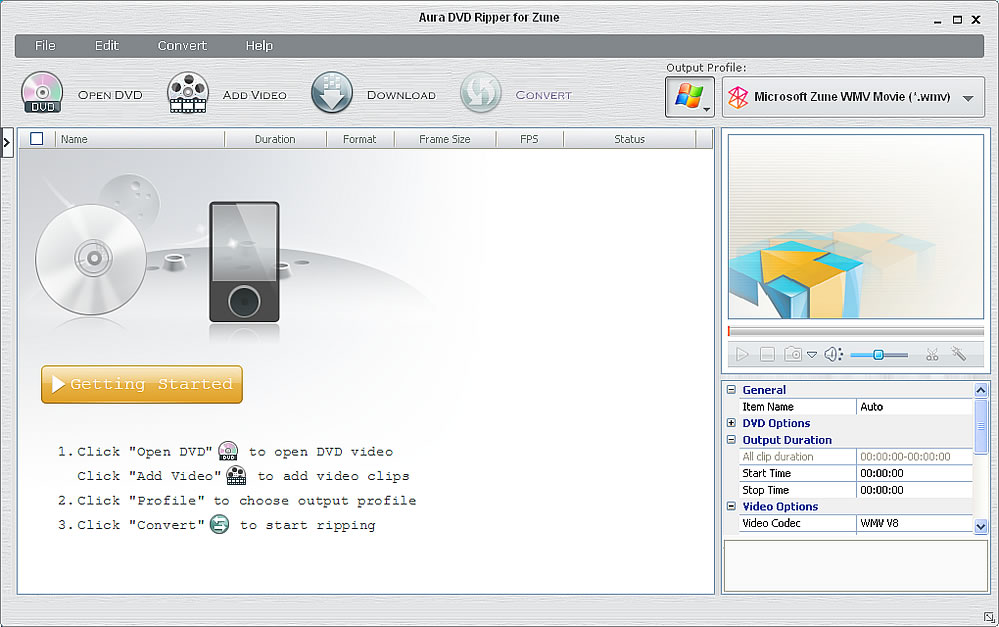The width and height of the screenshot is (999, 627).
Task: Click the Video Codec value WMV V8
Action: (914, 523)
